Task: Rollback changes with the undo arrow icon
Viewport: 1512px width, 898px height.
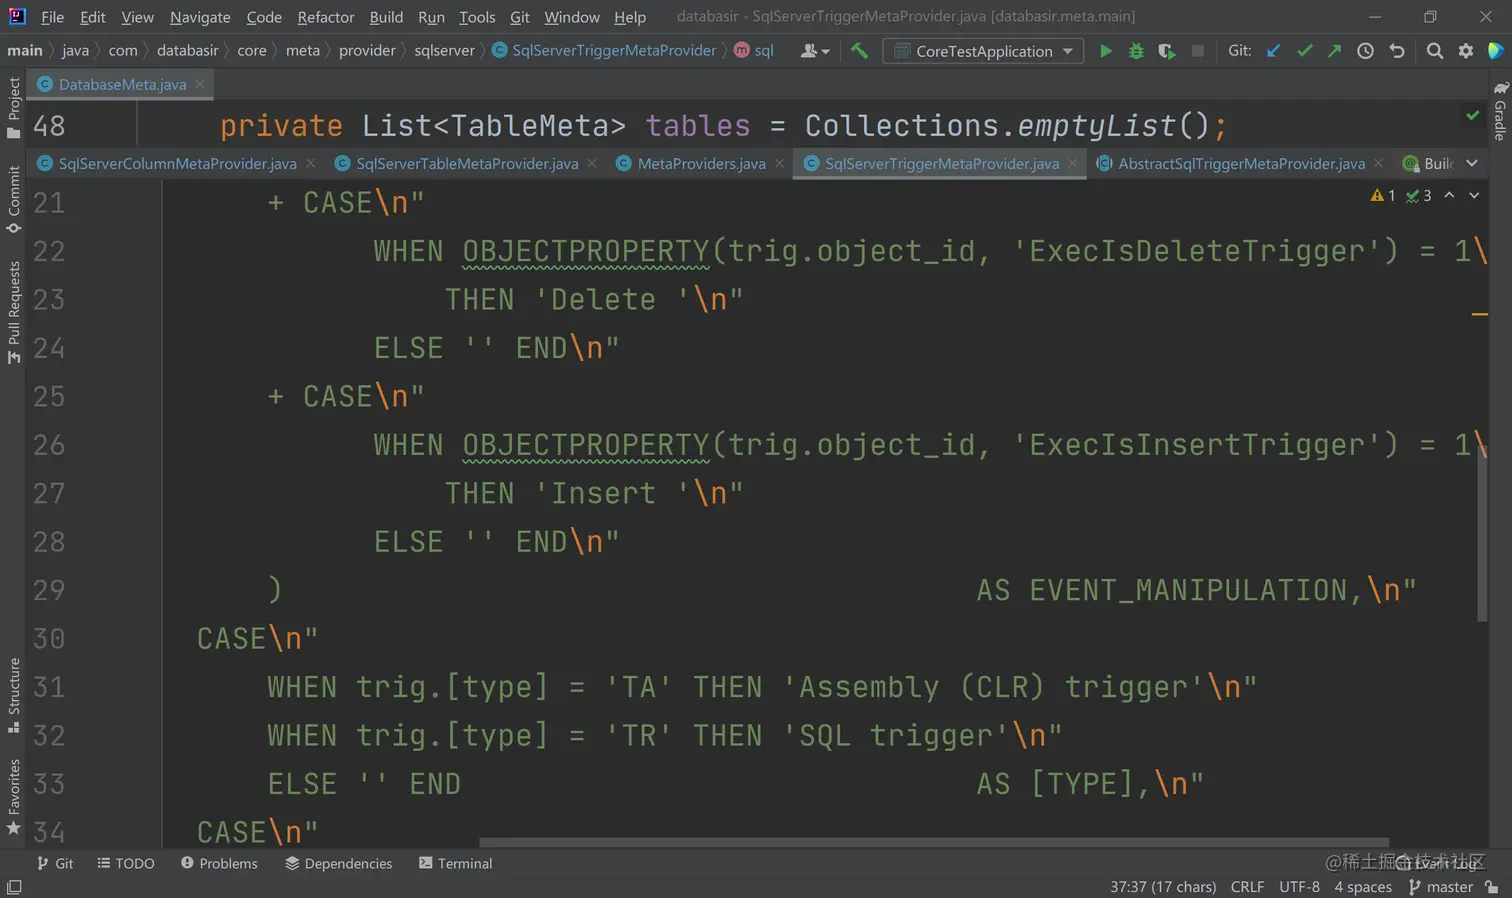Action: point(1397,50)
